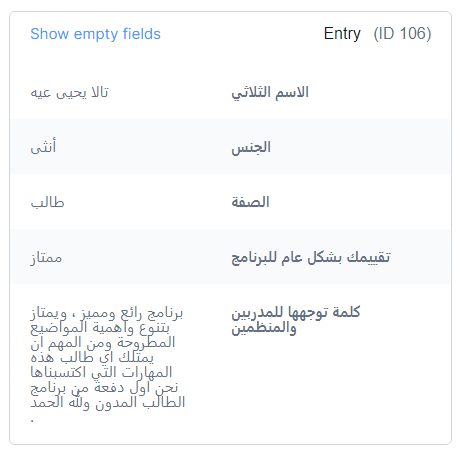Select the تقييمك بشكل عام للبرنامج label
Screen dimensions: 462x455
[x=311, y=257]
